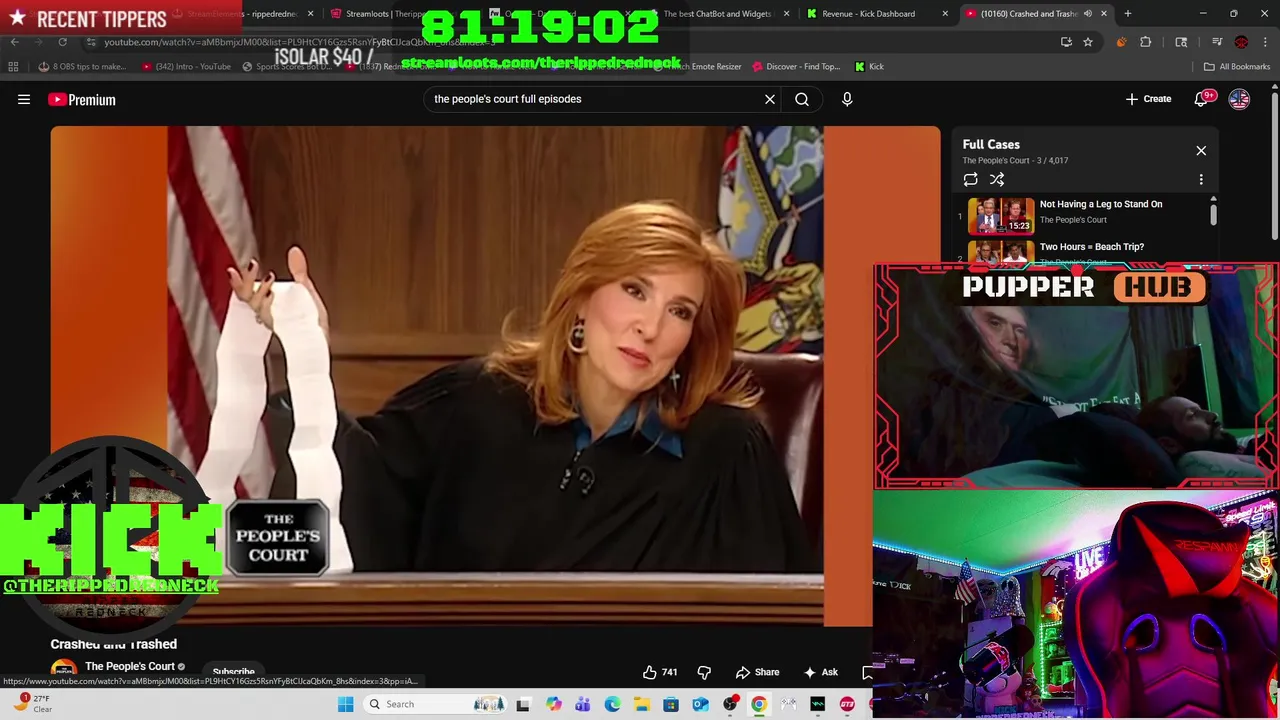Toggle shuffle playlist

997,180
